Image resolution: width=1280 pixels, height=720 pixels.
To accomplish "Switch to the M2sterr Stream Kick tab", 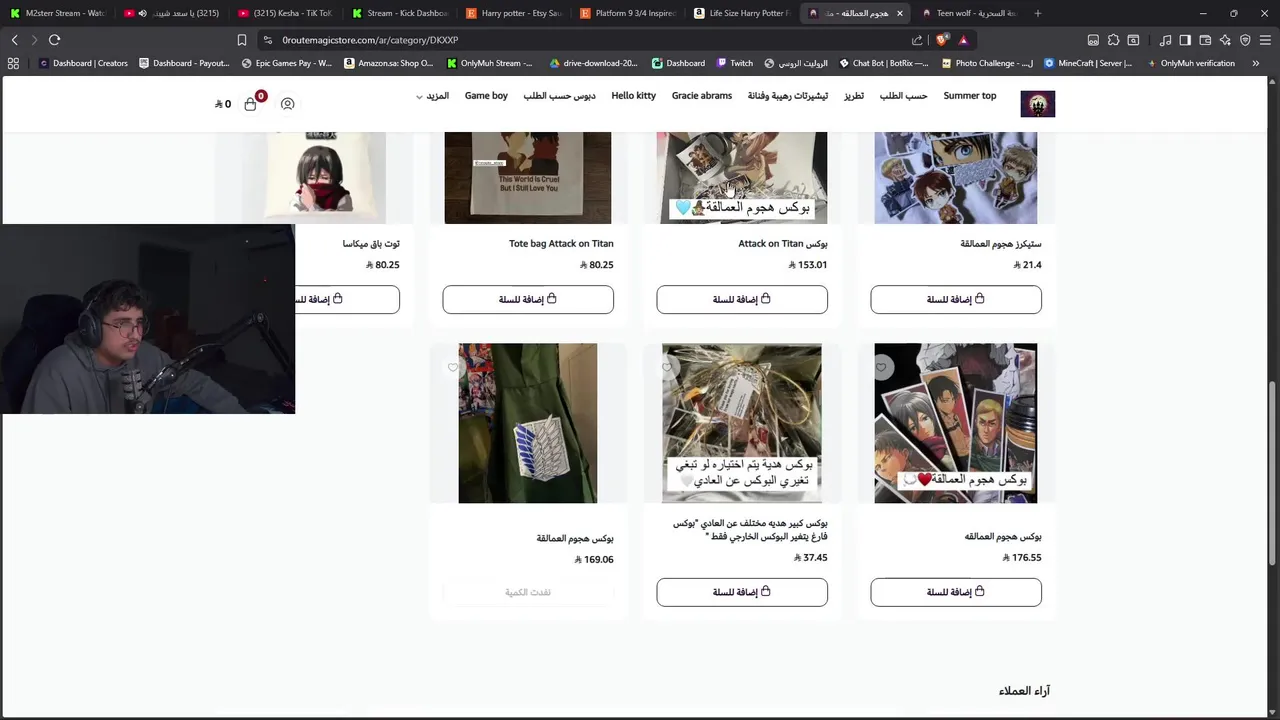I will click(57, 13).
